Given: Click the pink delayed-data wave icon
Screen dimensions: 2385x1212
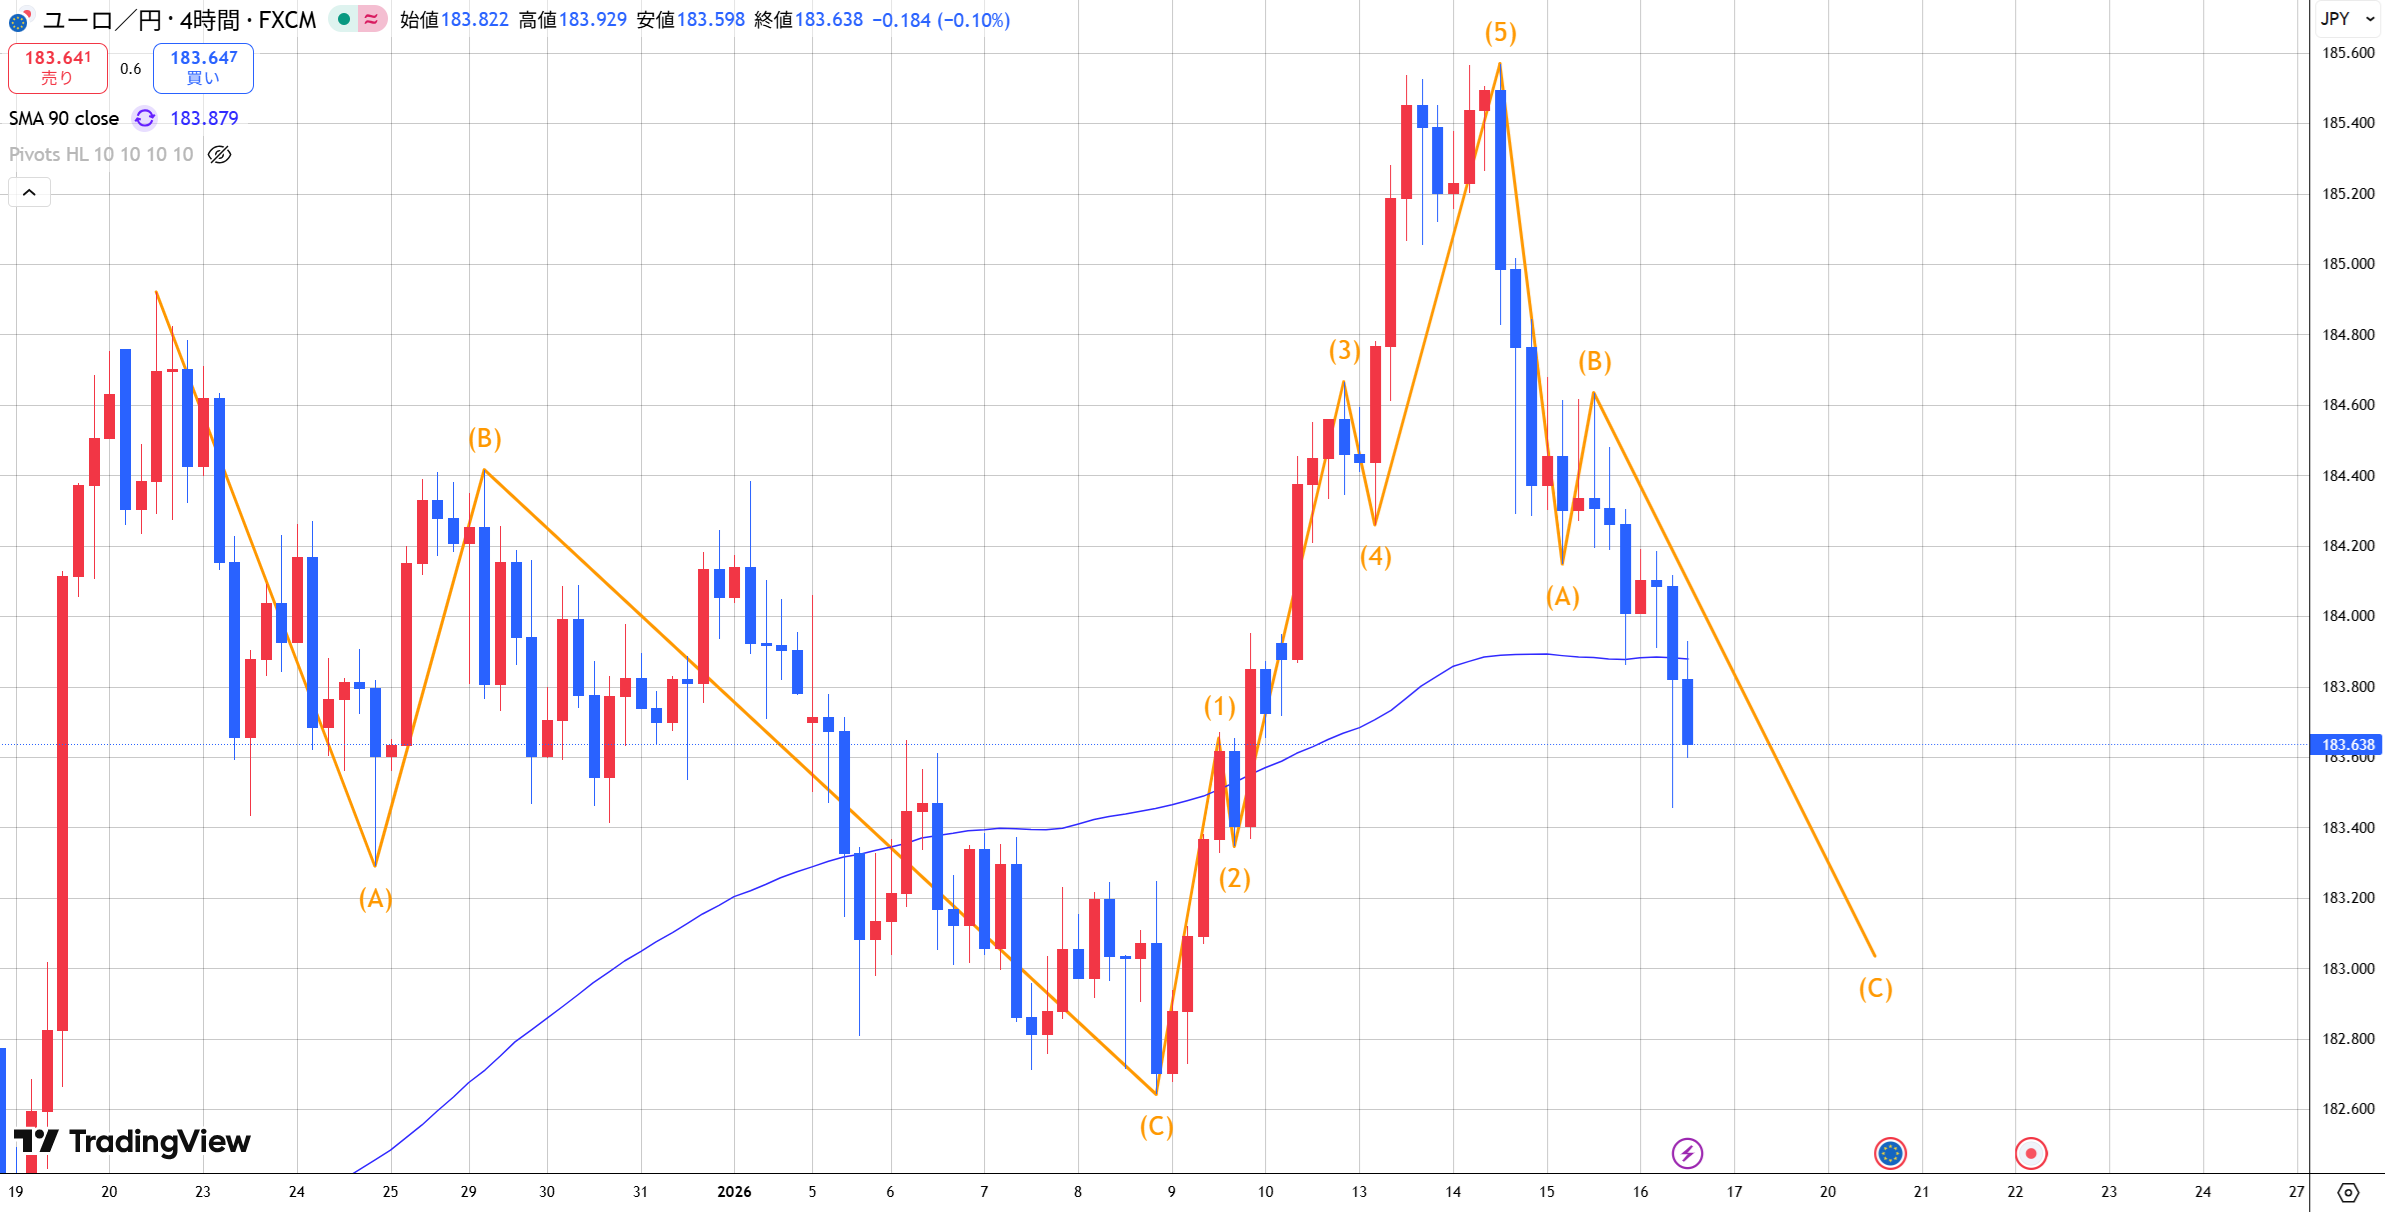Looking at the screenshot, I should tap(371, 19).
